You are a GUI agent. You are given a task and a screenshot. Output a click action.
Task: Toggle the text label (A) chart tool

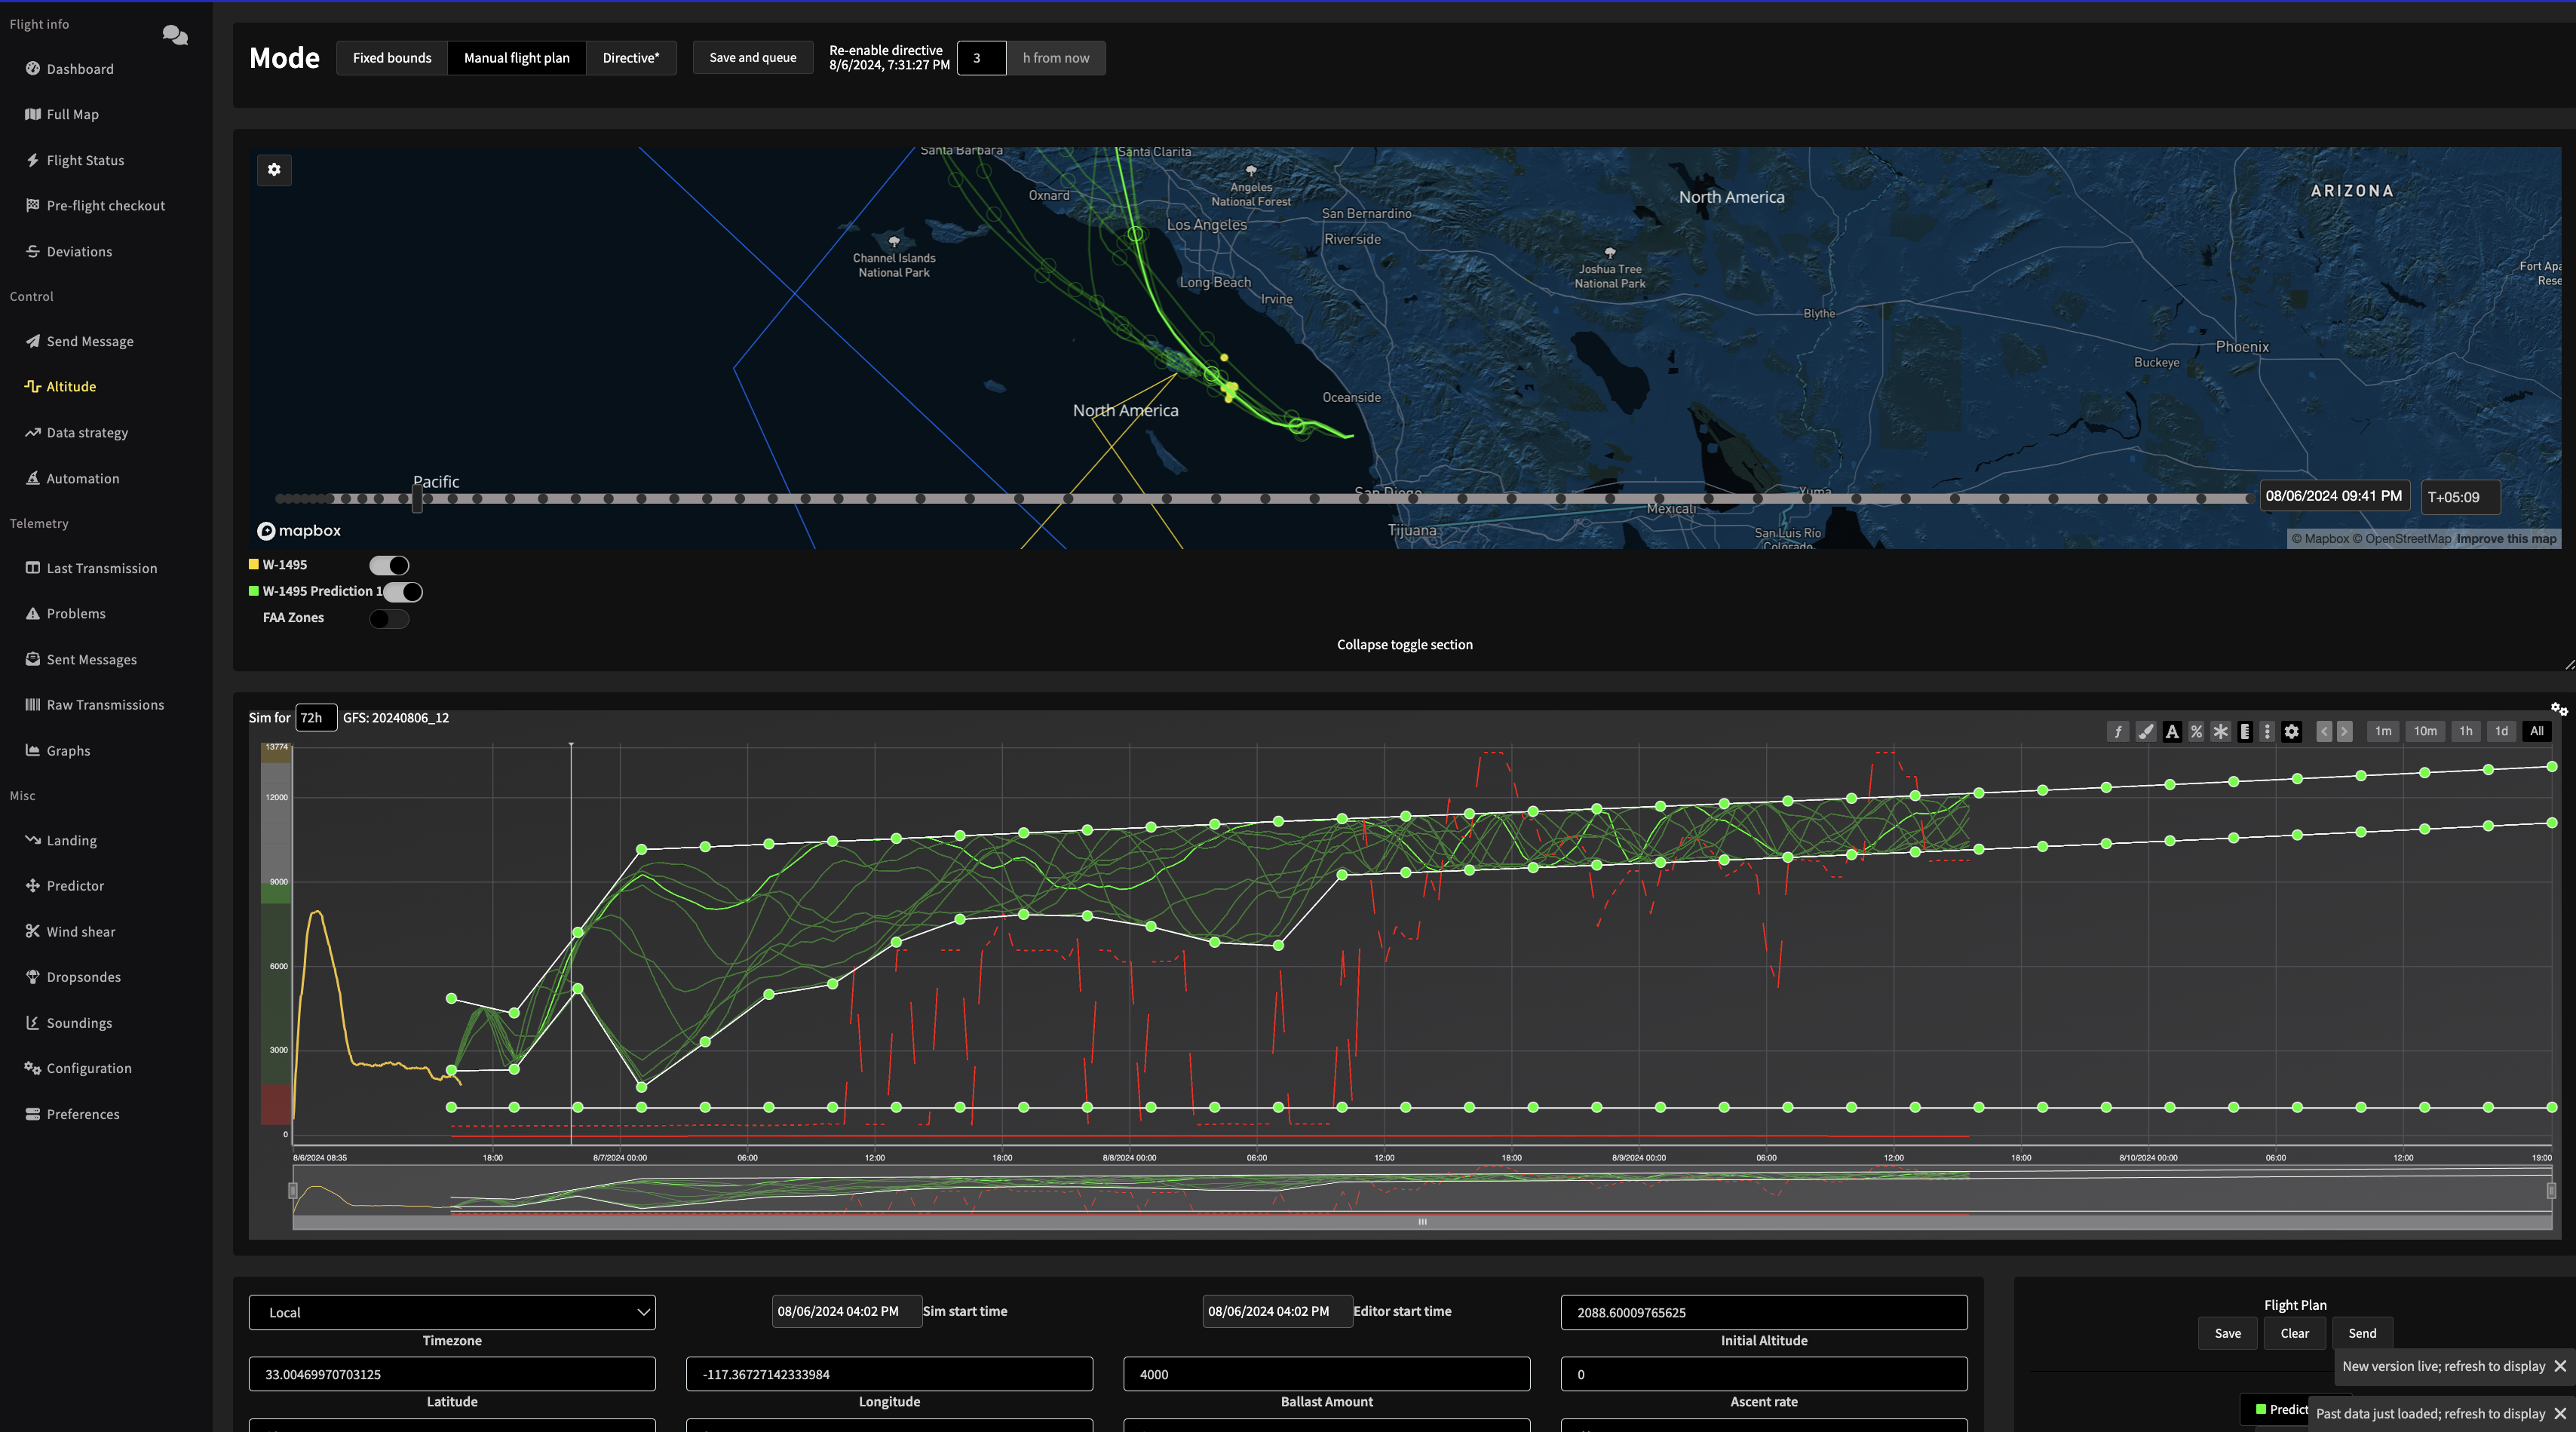(x=2172, y=731)
